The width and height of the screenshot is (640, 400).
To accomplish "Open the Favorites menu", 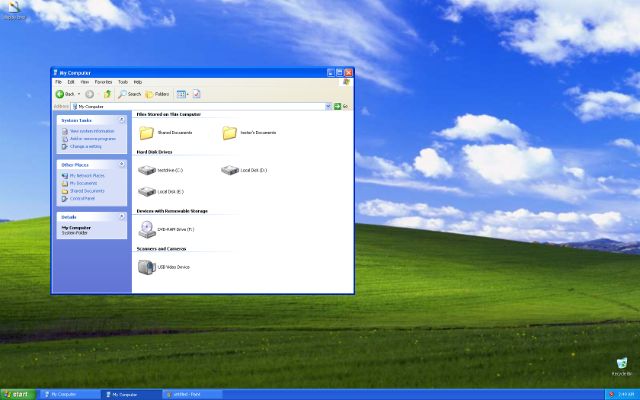I will point(103,82).
